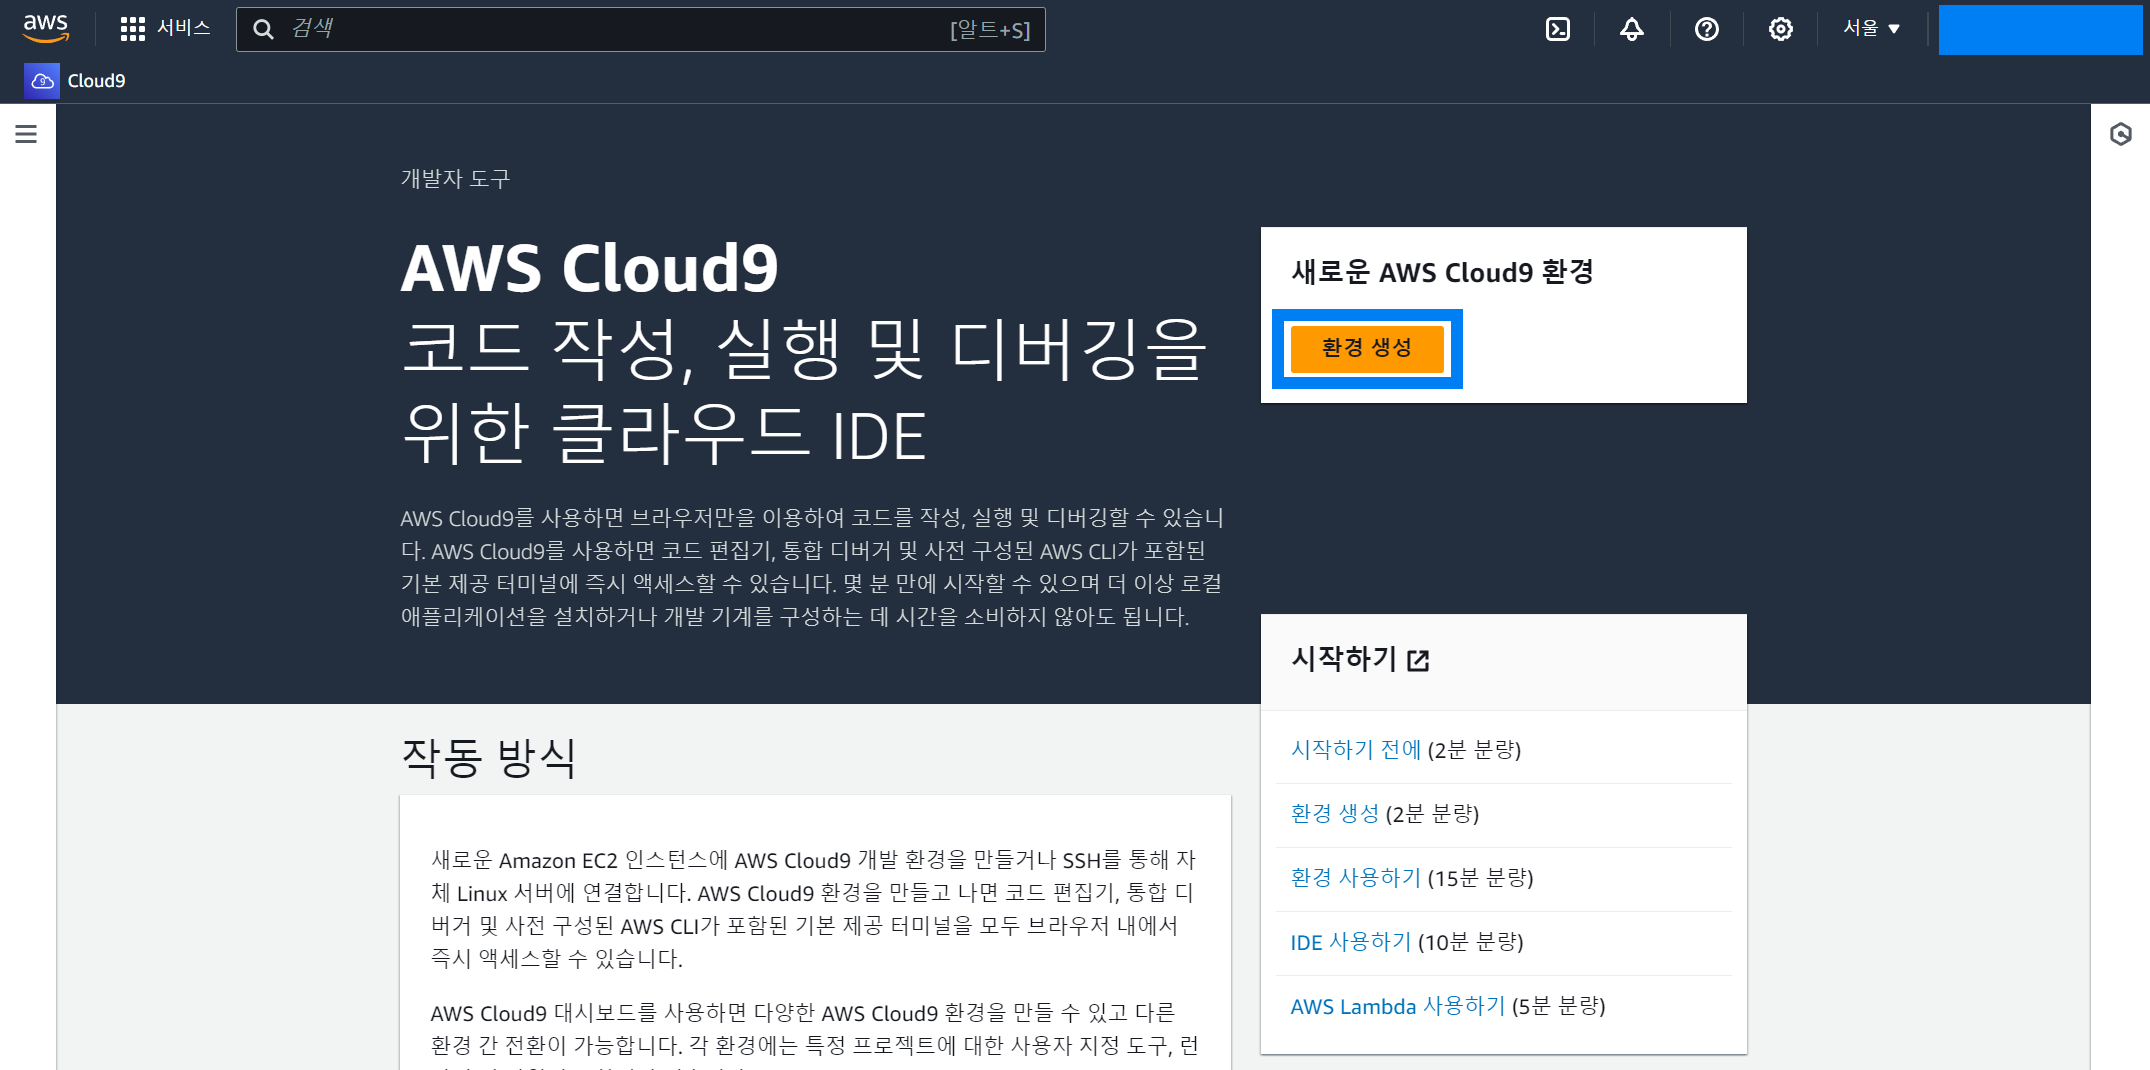Open the IDE 사용하기 link
The width and height of the screenshot is (2150, 1070).
(x=1351, y=942)
